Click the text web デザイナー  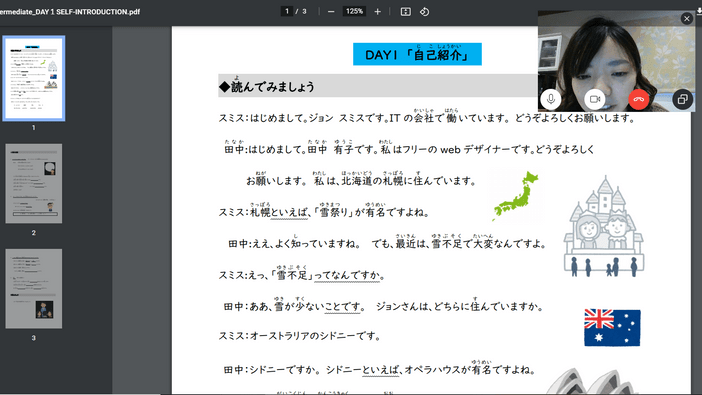click(x=475, y=150)
